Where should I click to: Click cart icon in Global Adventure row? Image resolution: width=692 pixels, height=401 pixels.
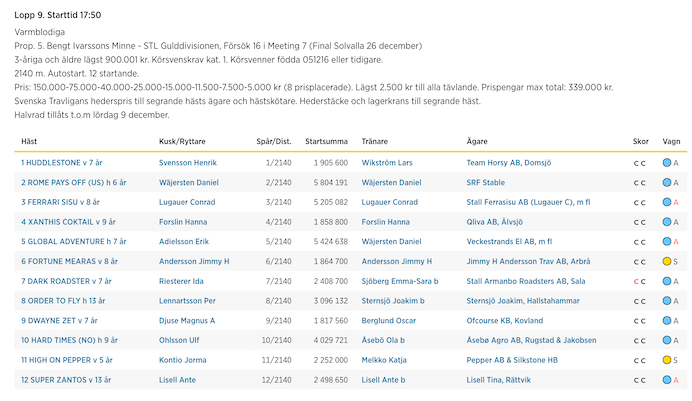666,241
